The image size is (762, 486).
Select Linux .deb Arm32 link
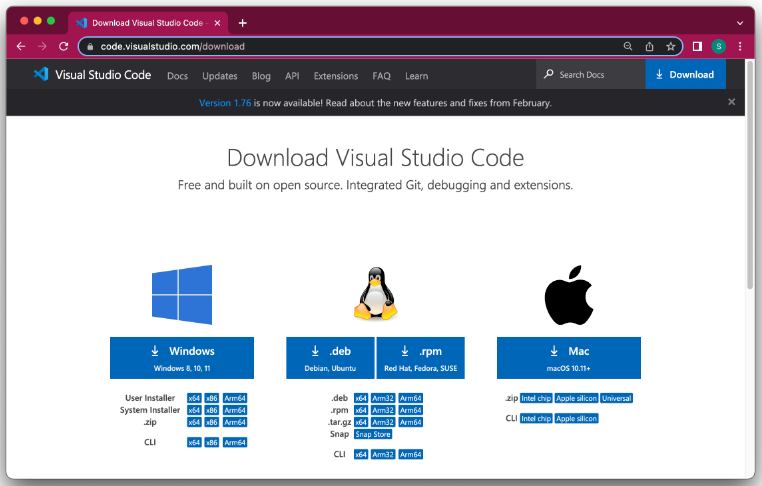[383, 398]
